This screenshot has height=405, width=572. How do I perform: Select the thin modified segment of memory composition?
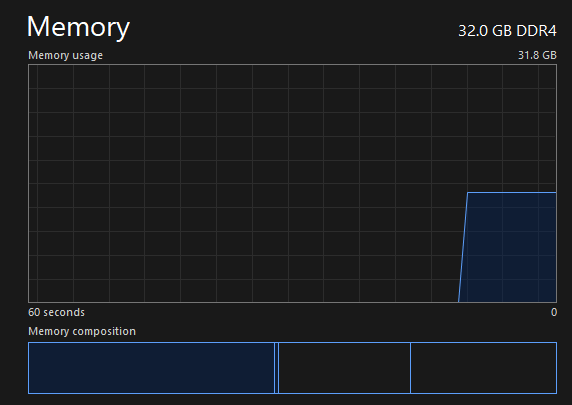(x=277, y=368)
